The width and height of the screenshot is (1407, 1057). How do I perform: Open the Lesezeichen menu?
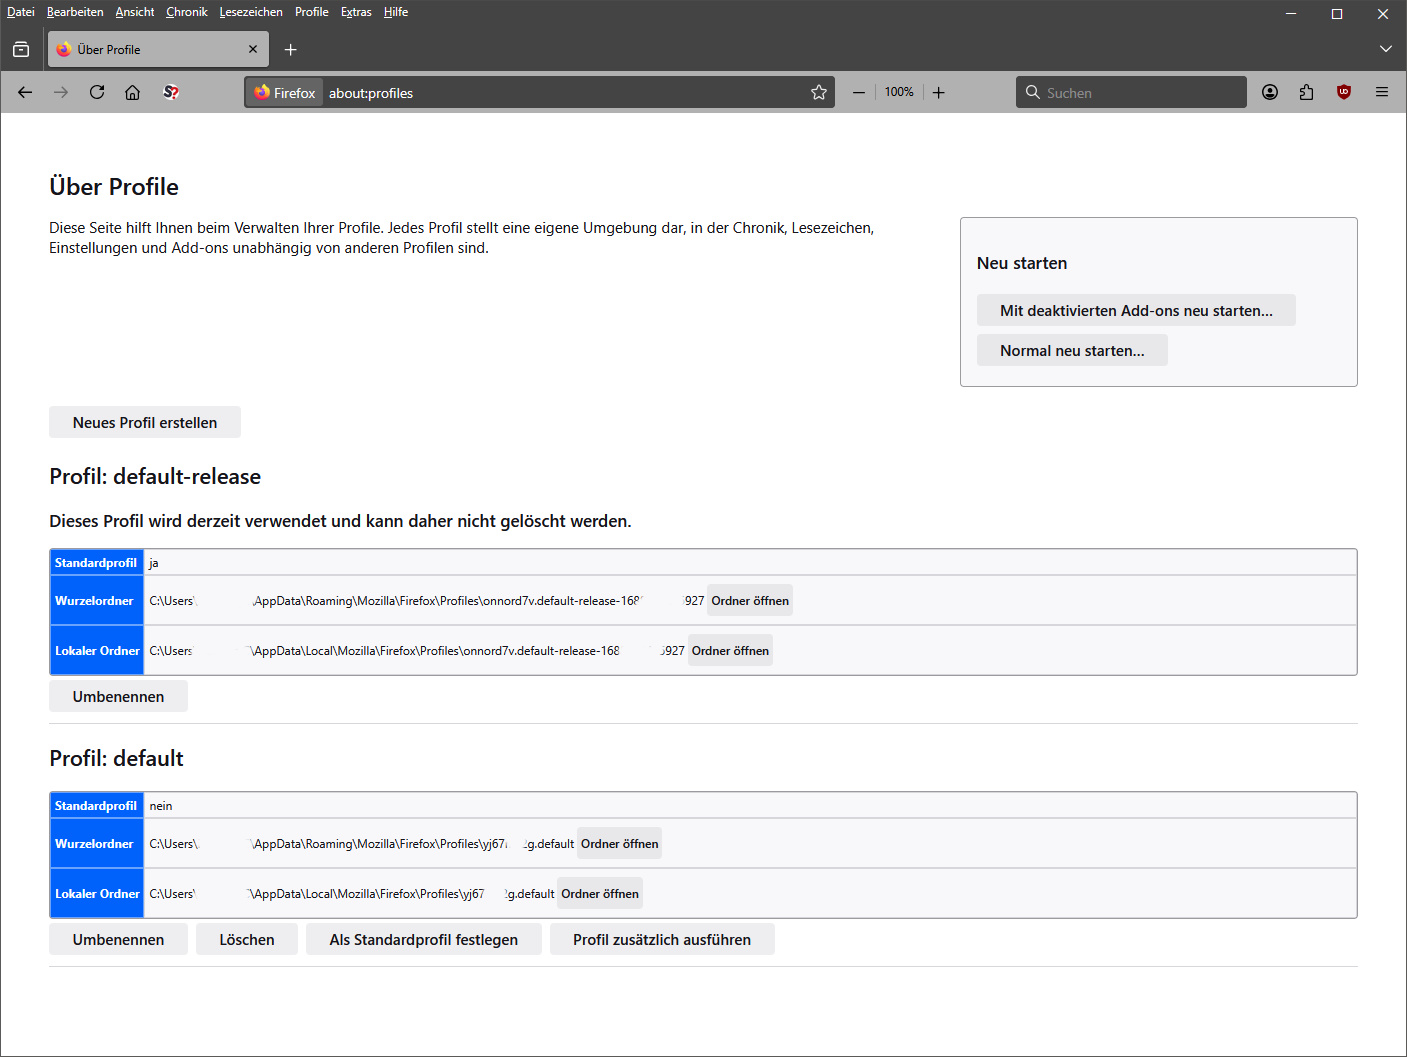click(x=251, y=12)
